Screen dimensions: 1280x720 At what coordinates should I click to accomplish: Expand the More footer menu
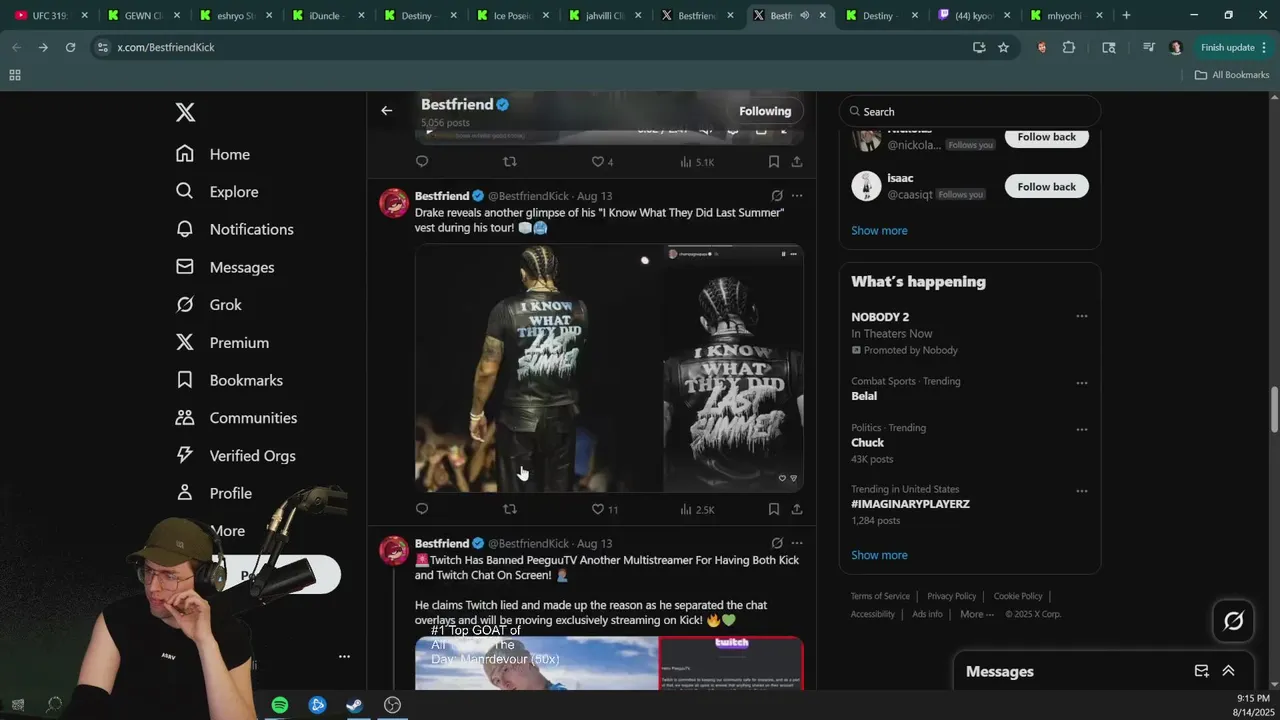pos(976,614)
